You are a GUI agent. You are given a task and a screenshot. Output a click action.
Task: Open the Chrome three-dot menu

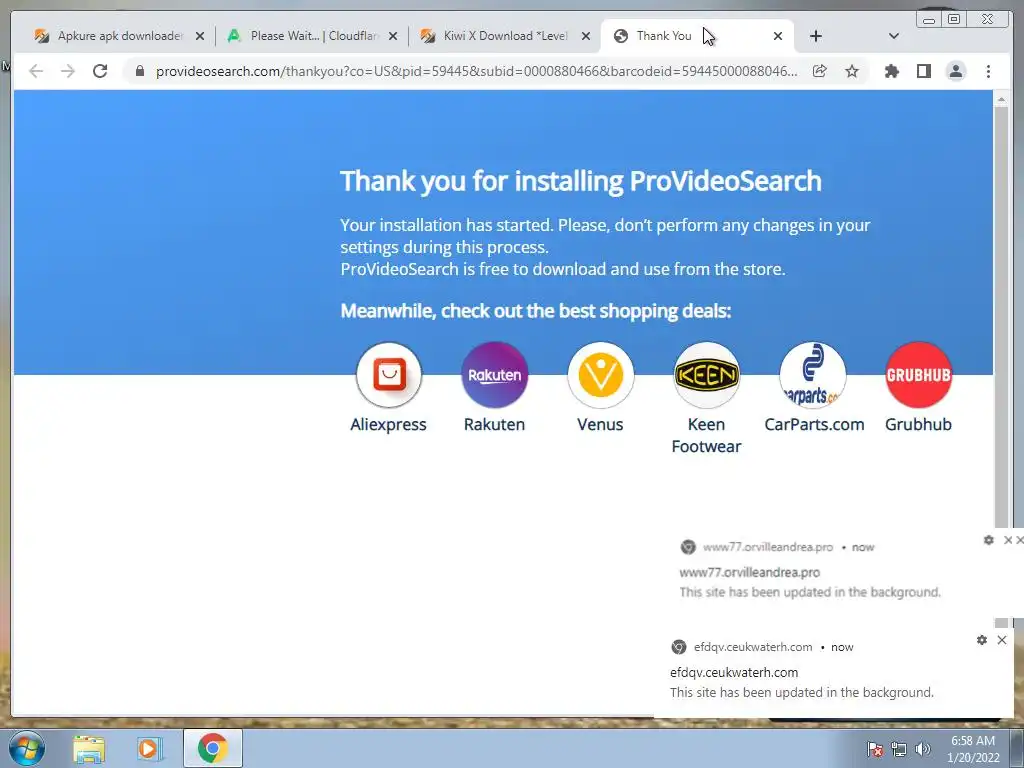click(988, 71)
